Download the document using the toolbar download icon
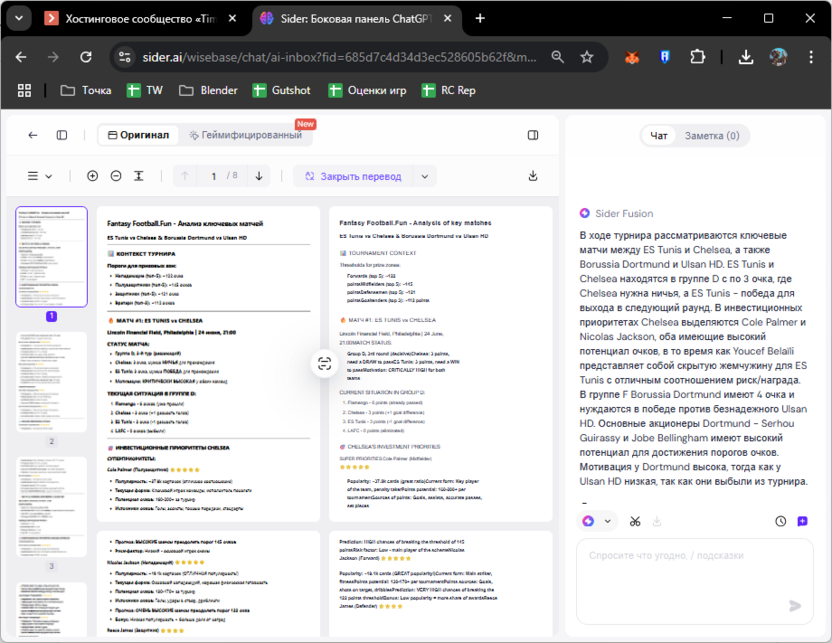Image resolution: width=832 pixels, height=643 pixels. click(x=533, y=176)
